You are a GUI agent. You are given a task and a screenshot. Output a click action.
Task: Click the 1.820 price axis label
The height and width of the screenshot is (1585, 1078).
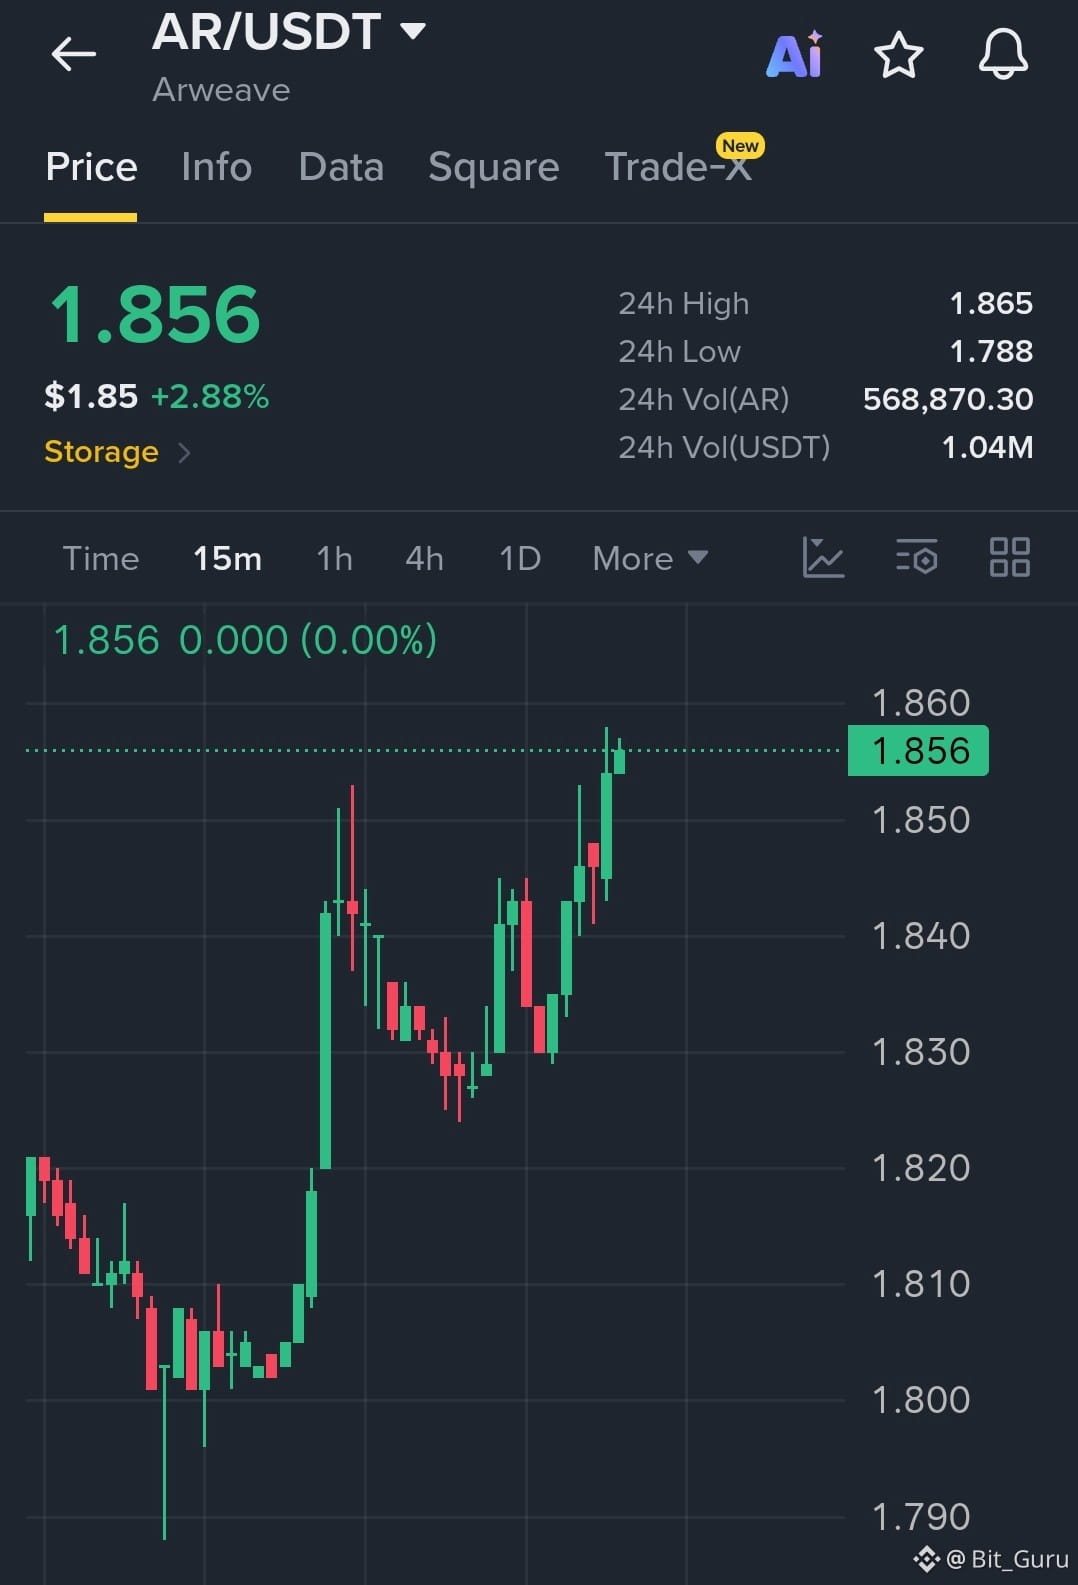(x=921, y=1168)
